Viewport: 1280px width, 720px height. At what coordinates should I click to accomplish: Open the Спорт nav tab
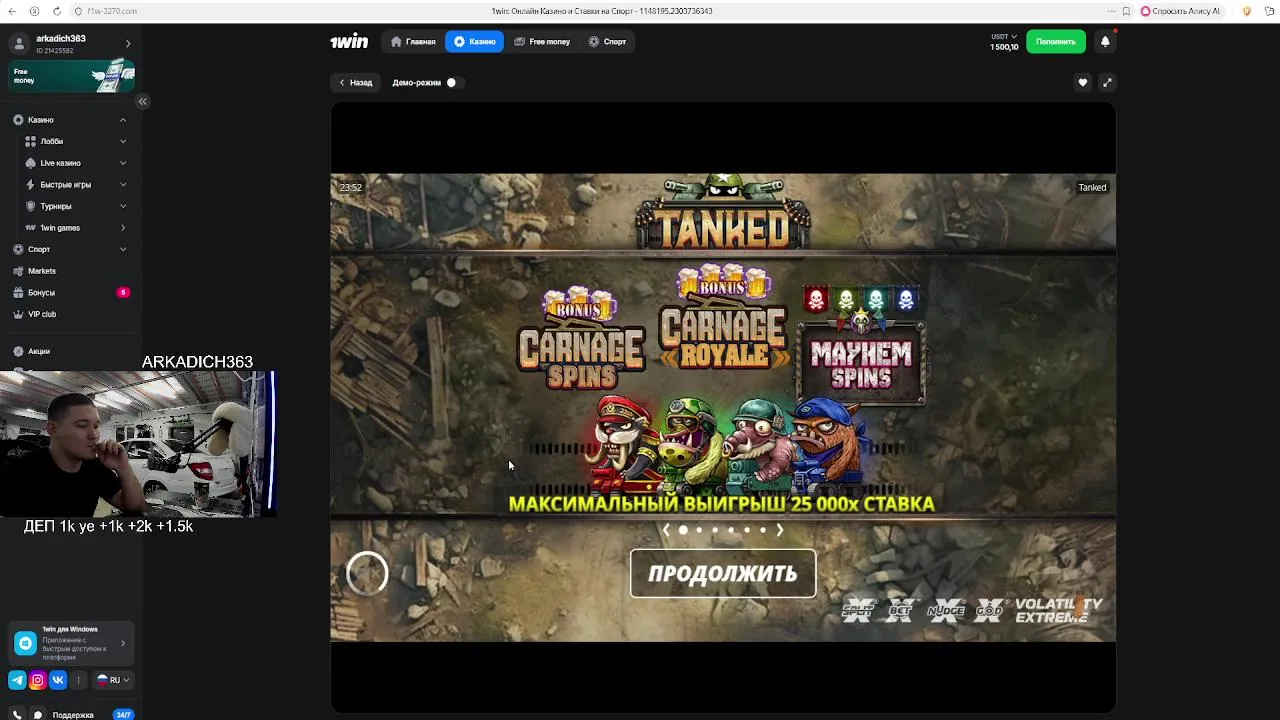(607, 42)
